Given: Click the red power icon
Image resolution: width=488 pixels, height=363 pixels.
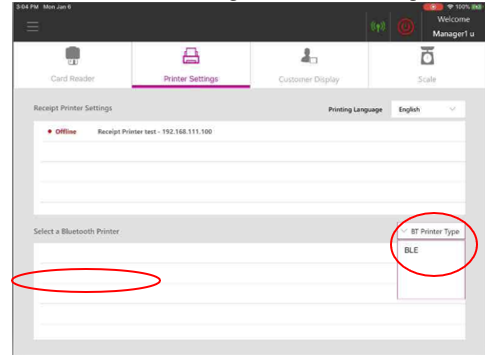Looking at the screenshot, I should pyautogui.click(x=405, y=27).
